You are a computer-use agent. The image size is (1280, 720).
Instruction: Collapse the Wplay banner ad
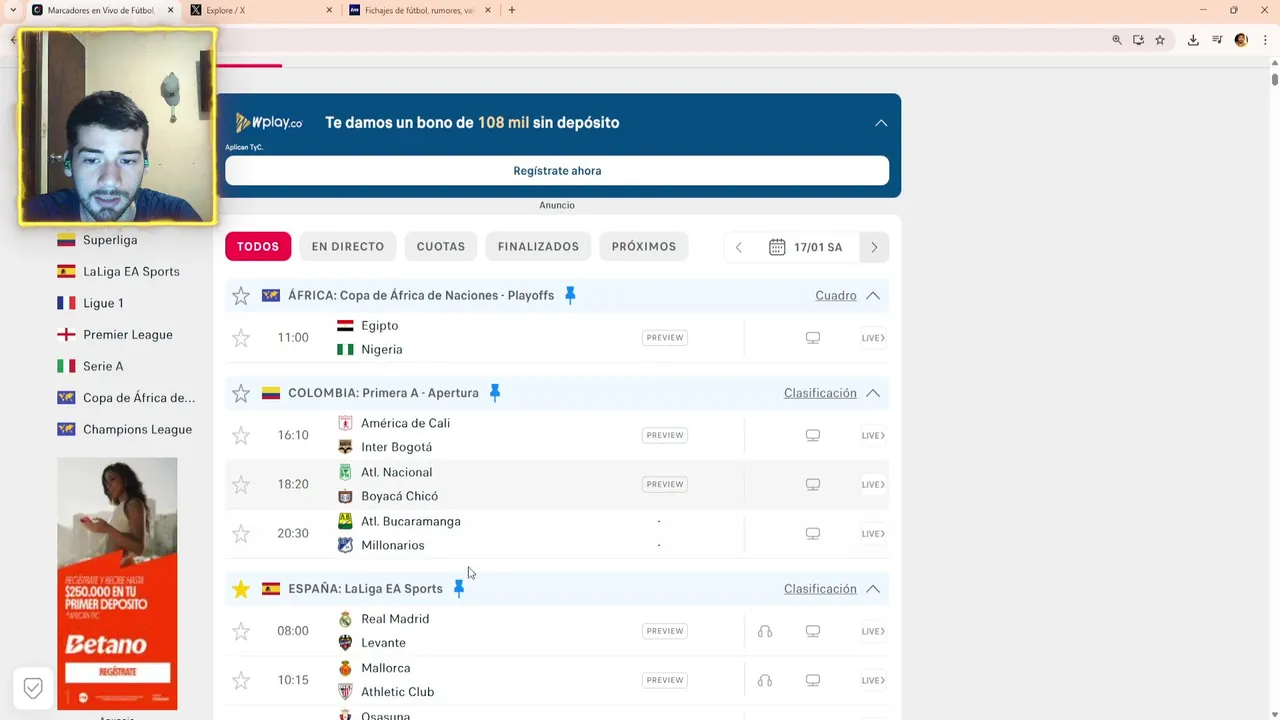[x=881, y=123]
